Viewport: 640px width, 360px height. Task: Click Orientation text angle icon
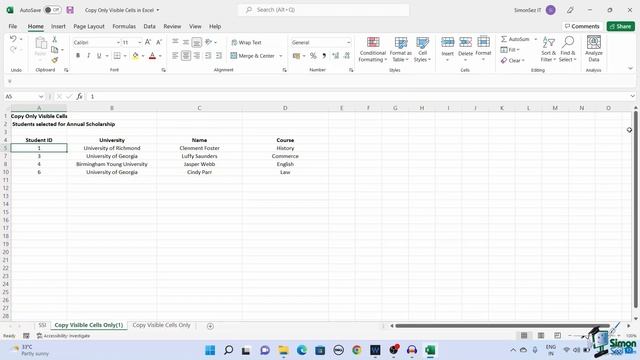pos(209,42)
